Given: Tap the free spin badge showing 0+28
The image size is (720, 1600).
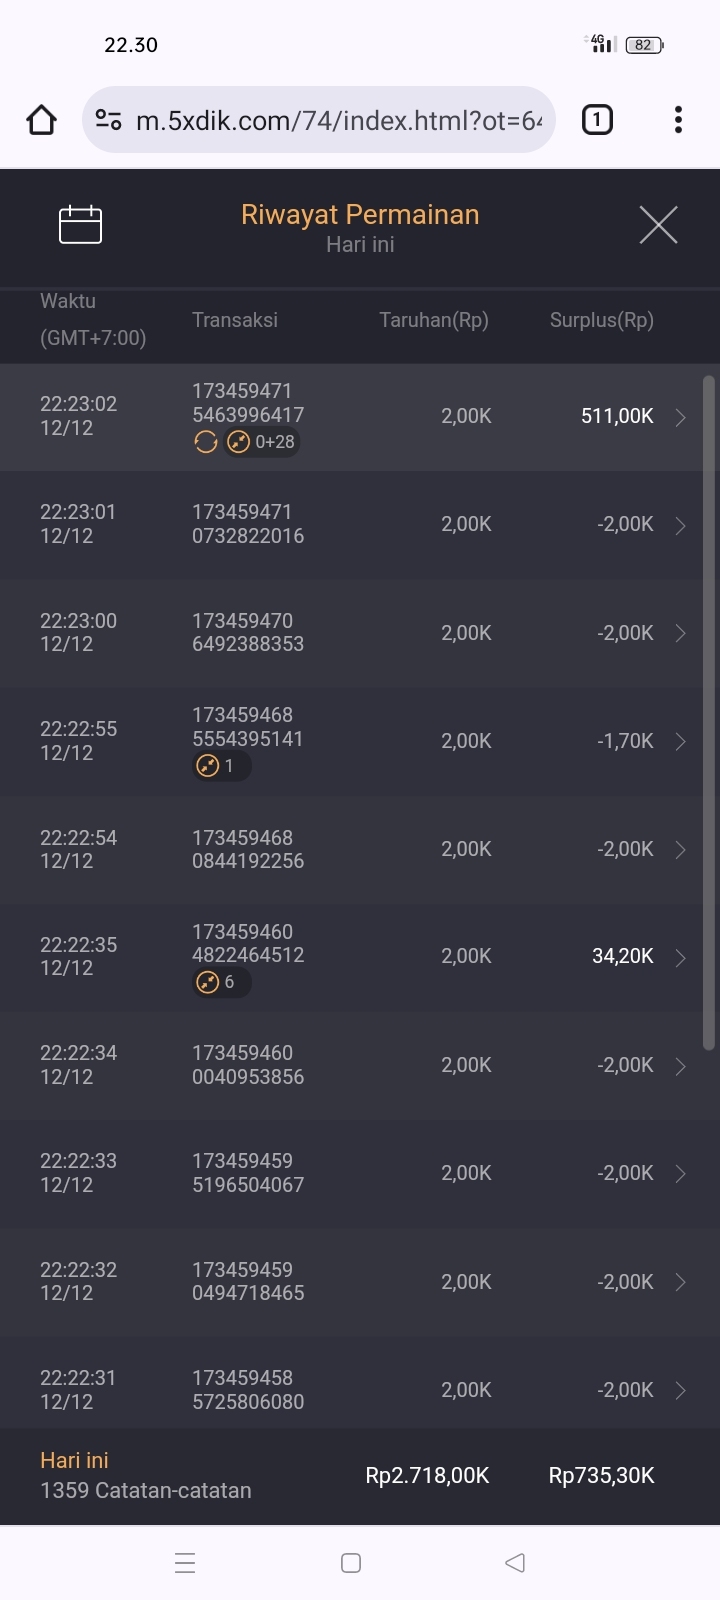Looking at the screenshot, I should [x=262, y=442].
